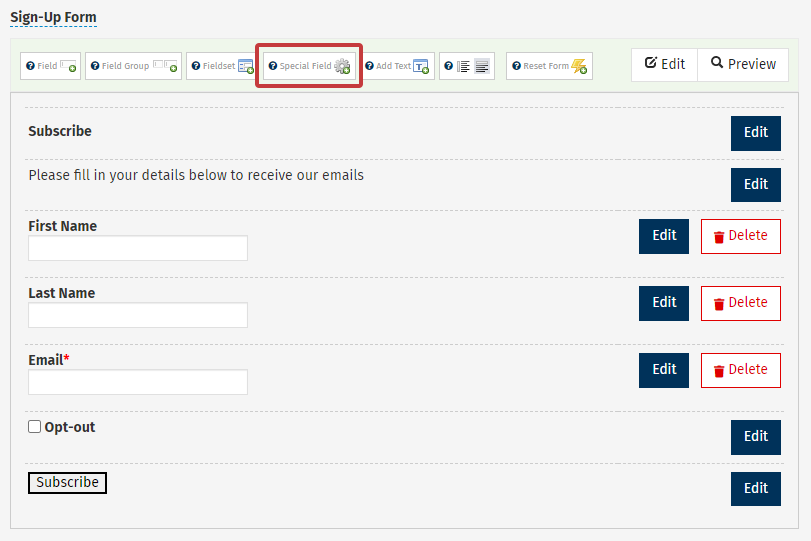
Task: Click the text alignment layout icon
Action: (x=467, y=66)
